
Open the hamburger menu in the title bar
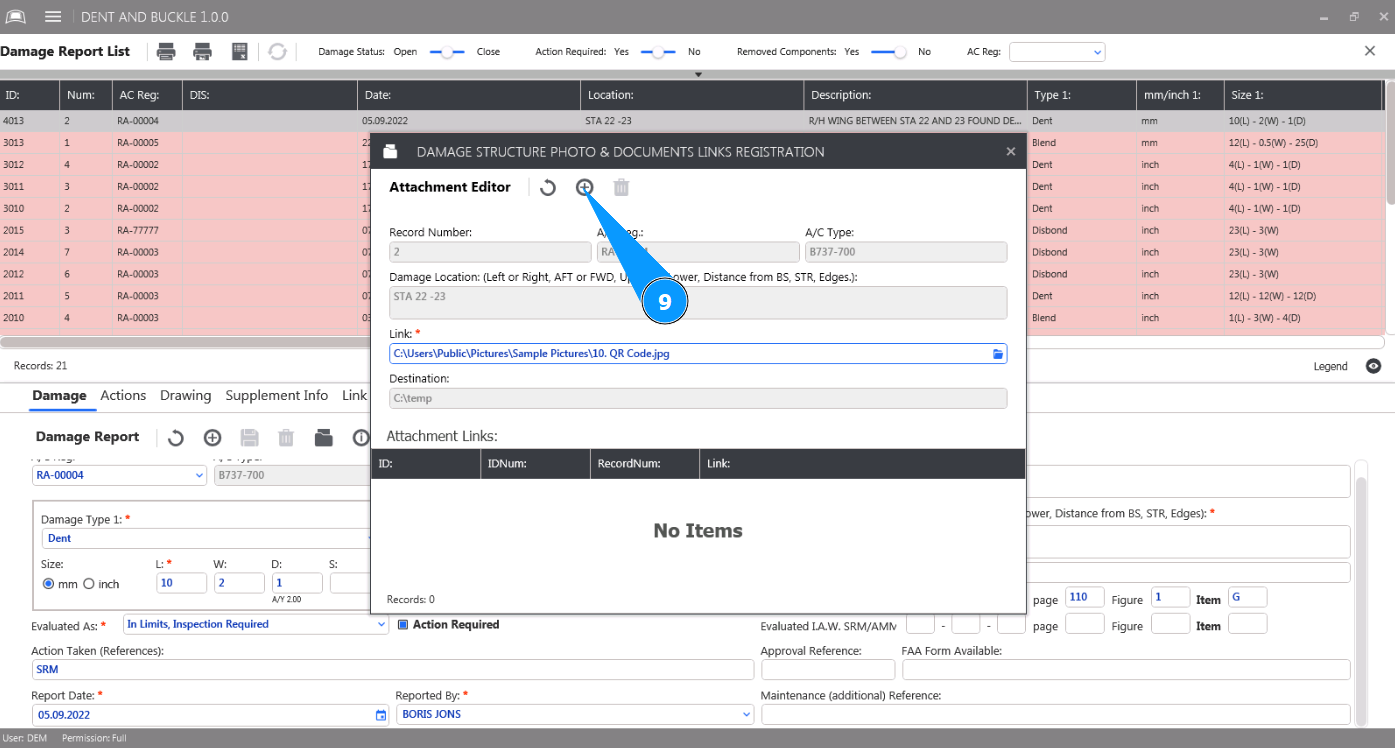[x=54, y=17]
